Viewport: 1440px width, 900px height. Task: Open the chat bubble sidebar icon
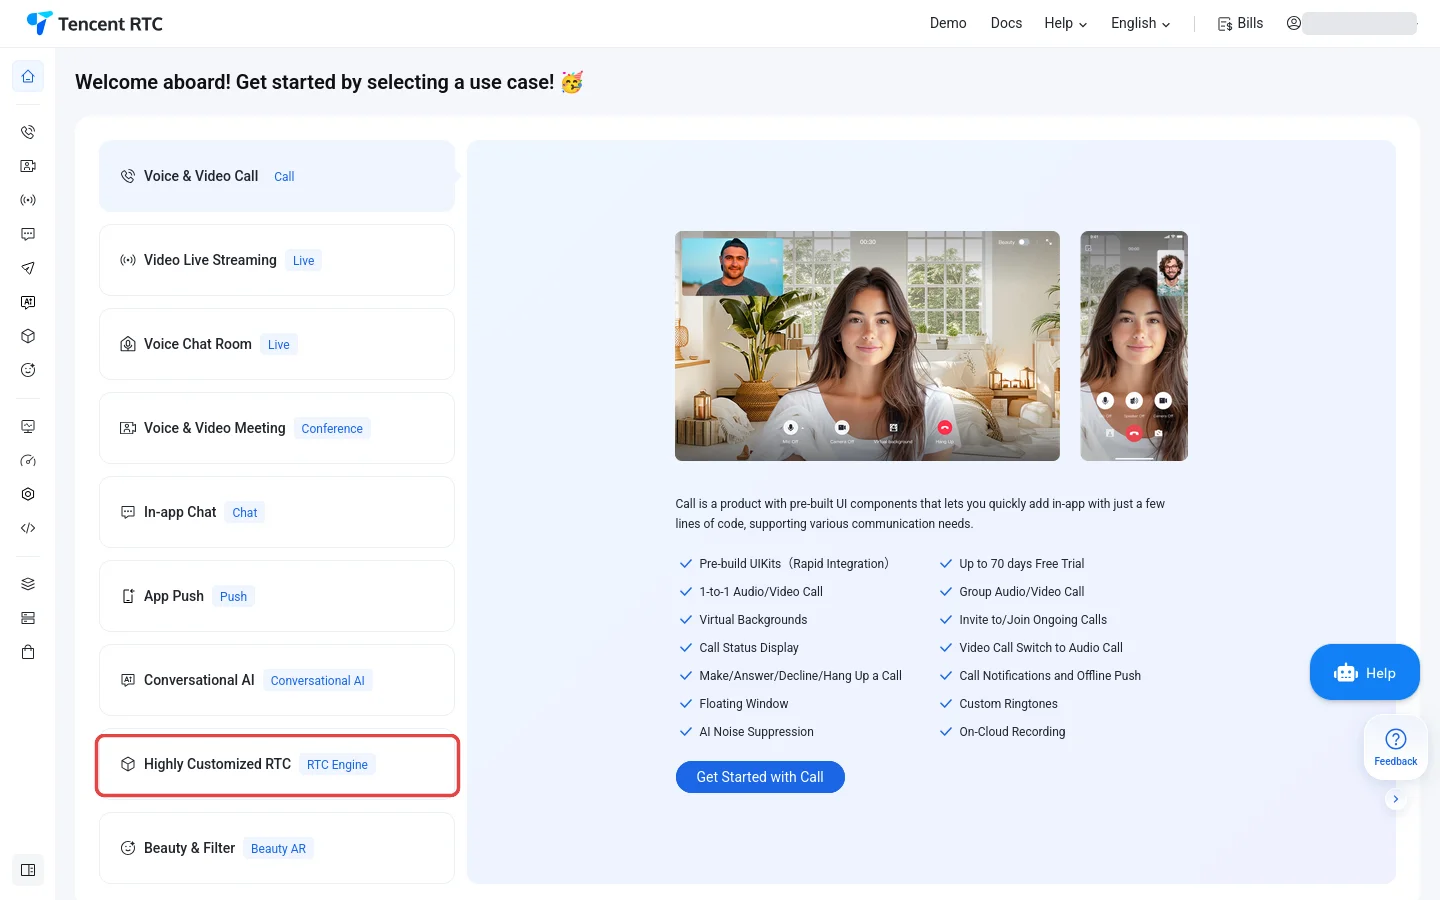(28, 234)
